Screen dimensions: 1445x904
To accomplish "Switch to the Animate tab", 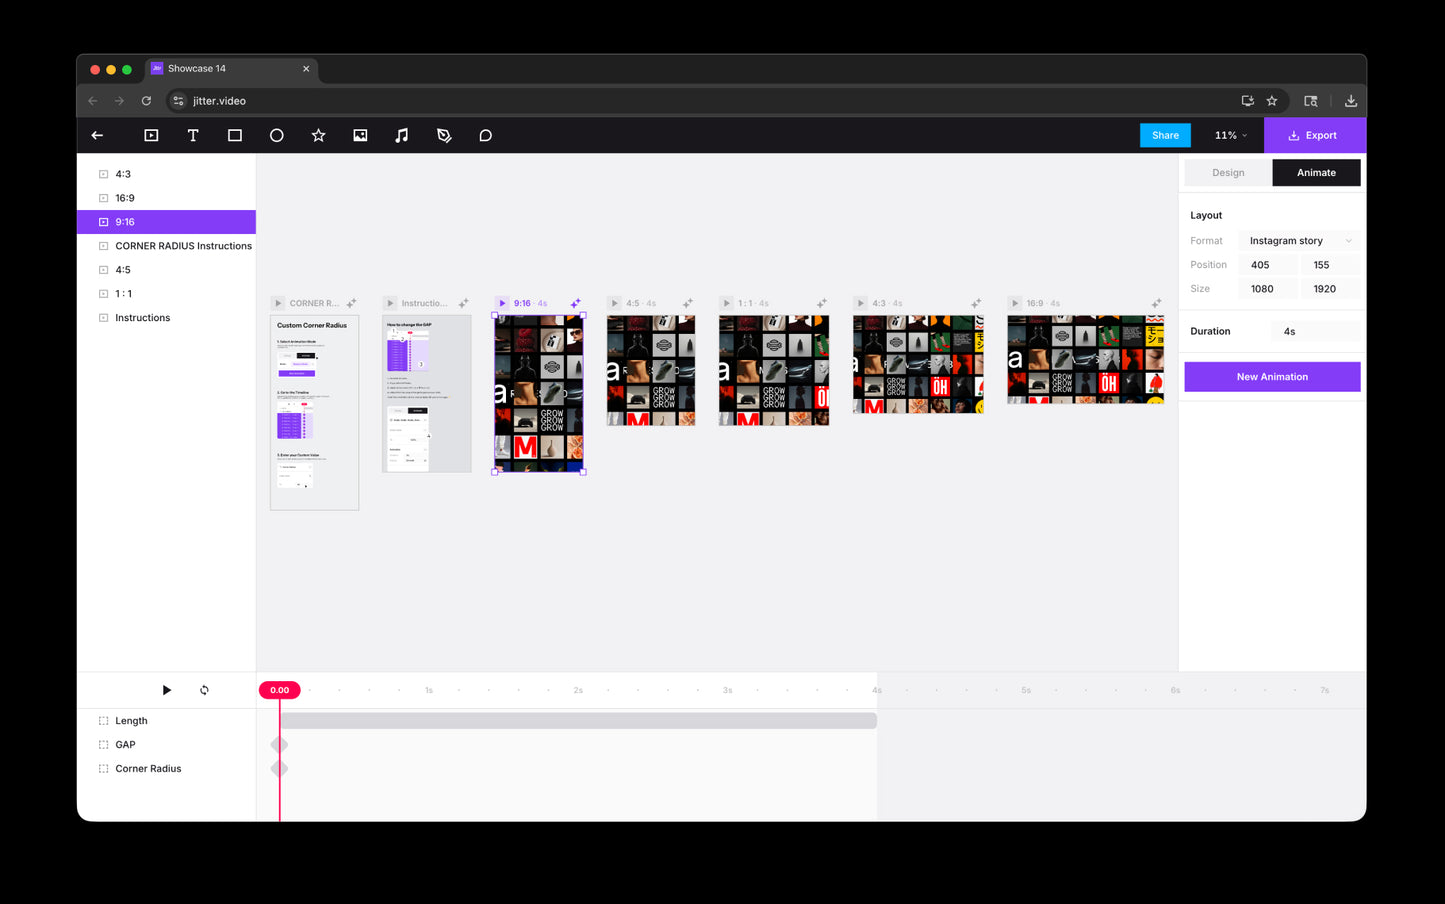I will (1316, 173).
